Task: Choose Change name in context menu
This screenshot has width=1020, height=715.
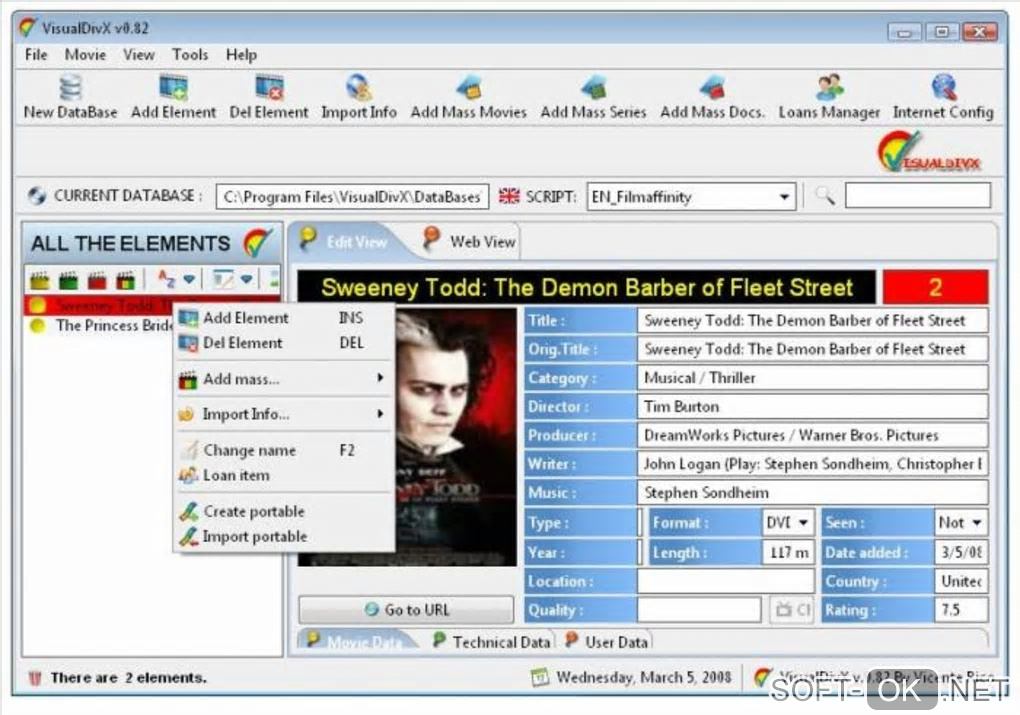Action: 285,450
